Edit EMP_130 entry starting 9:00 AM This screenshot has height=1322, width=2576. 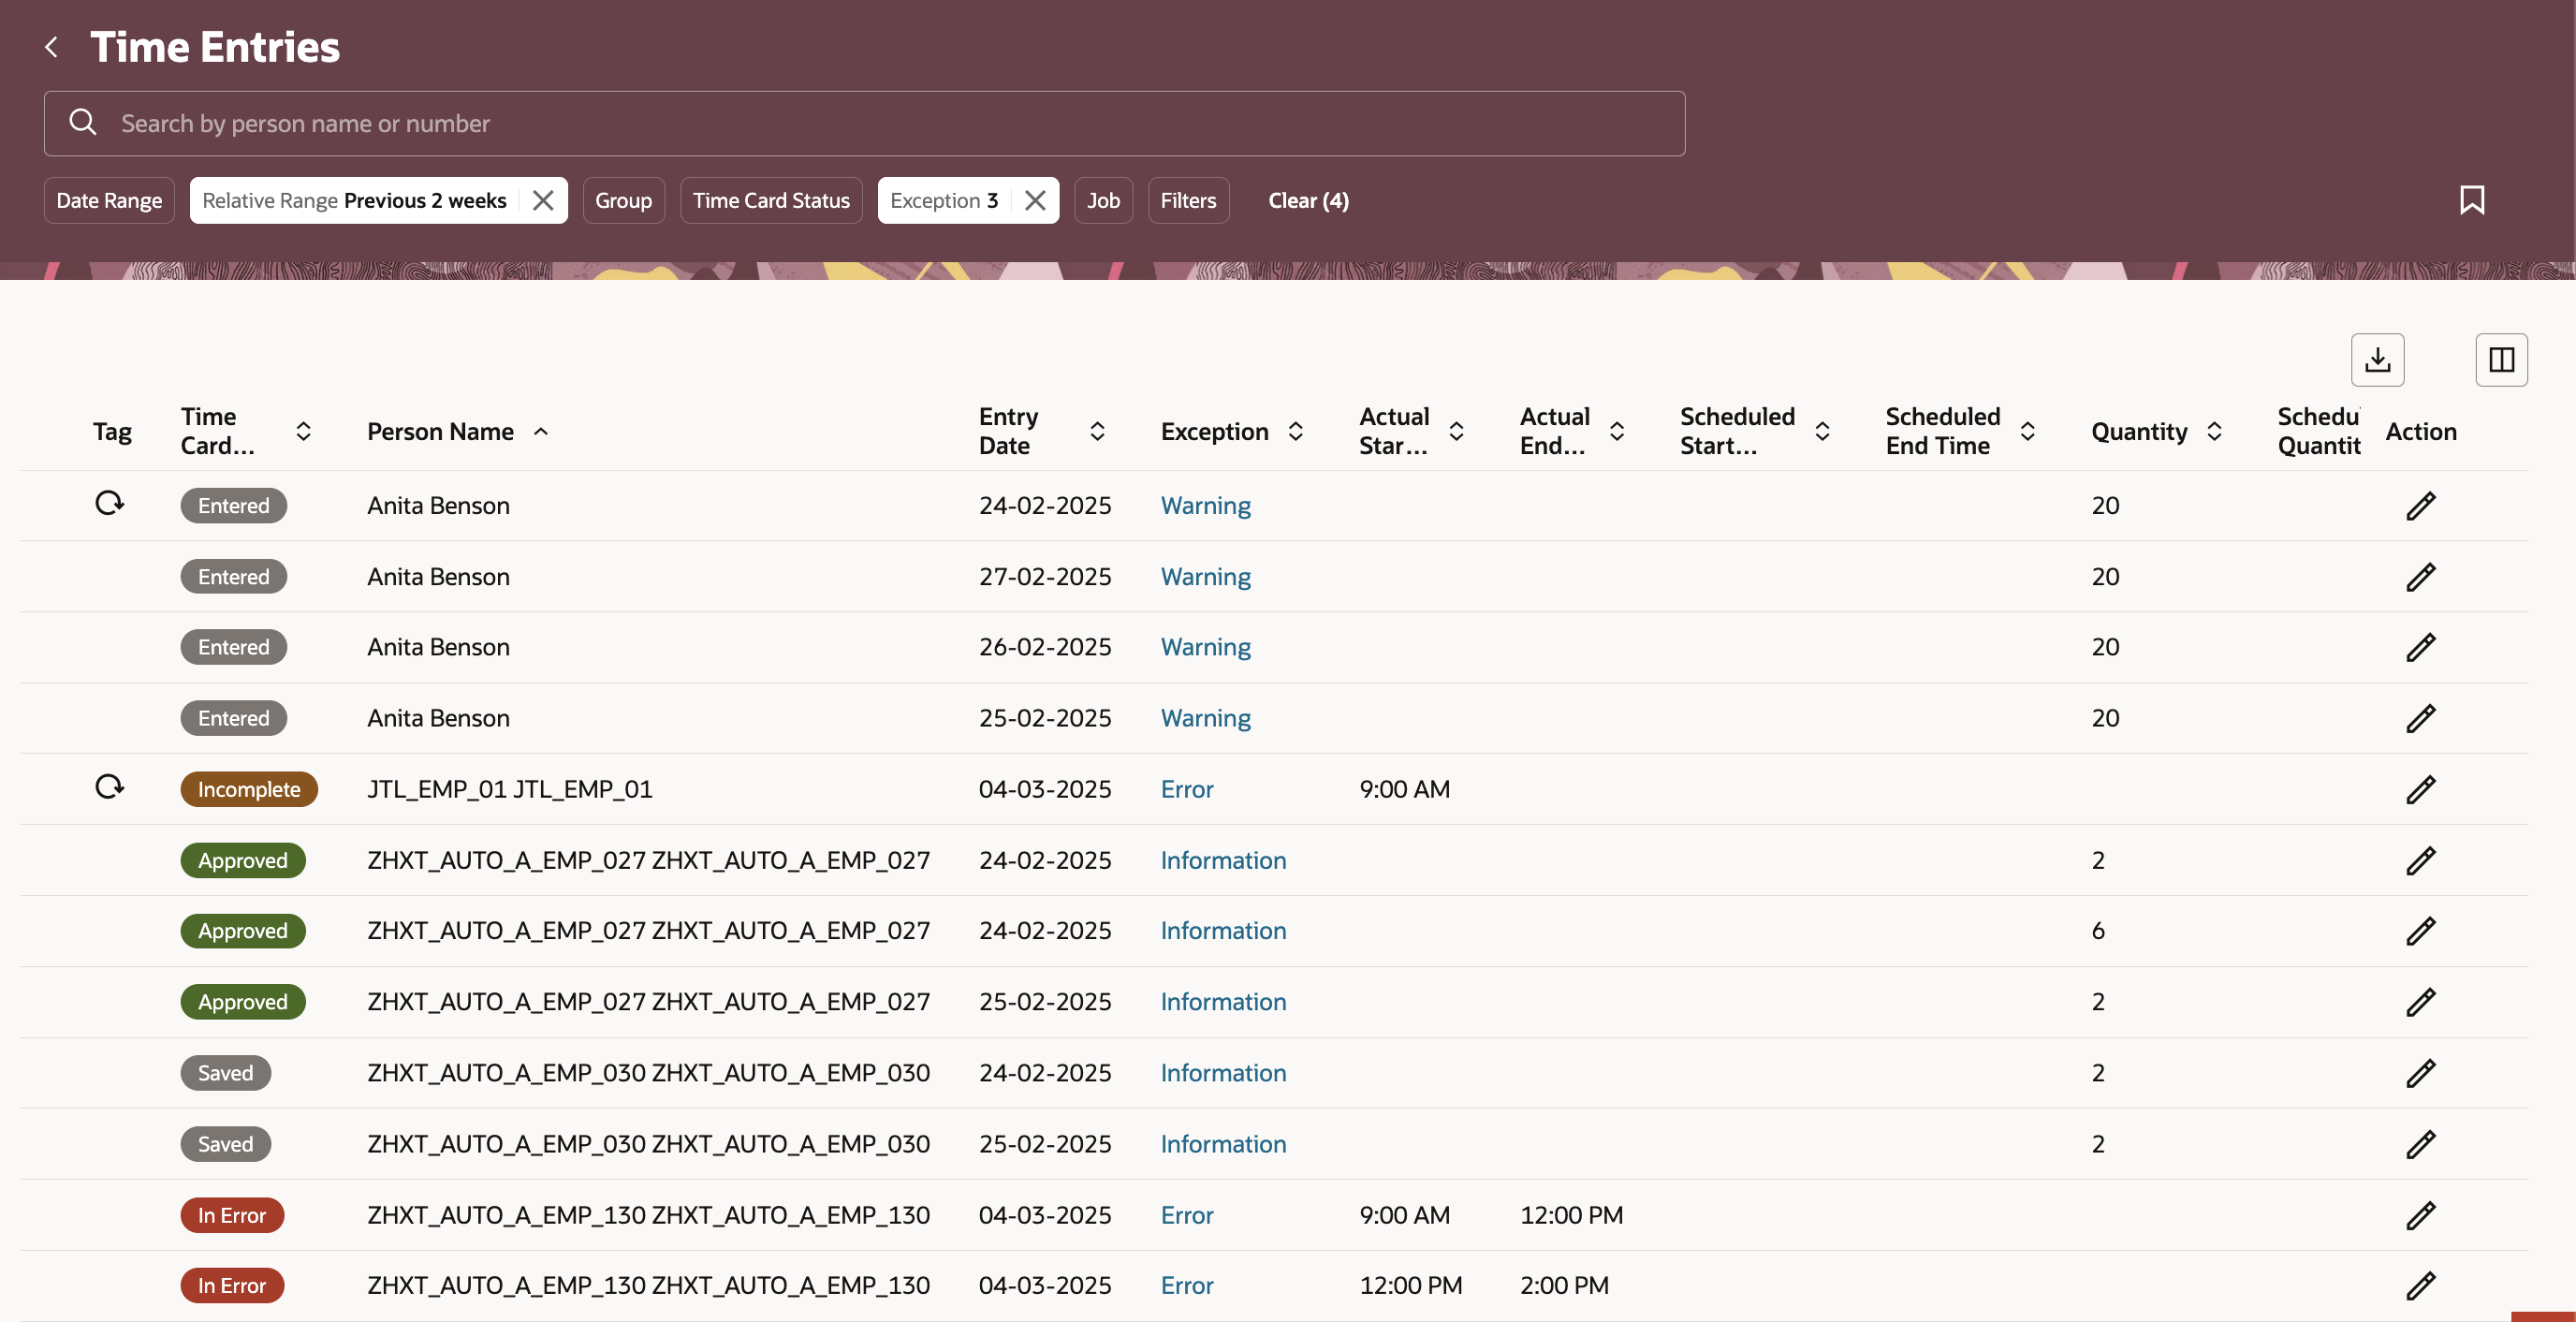[x=2421, y=1216]
